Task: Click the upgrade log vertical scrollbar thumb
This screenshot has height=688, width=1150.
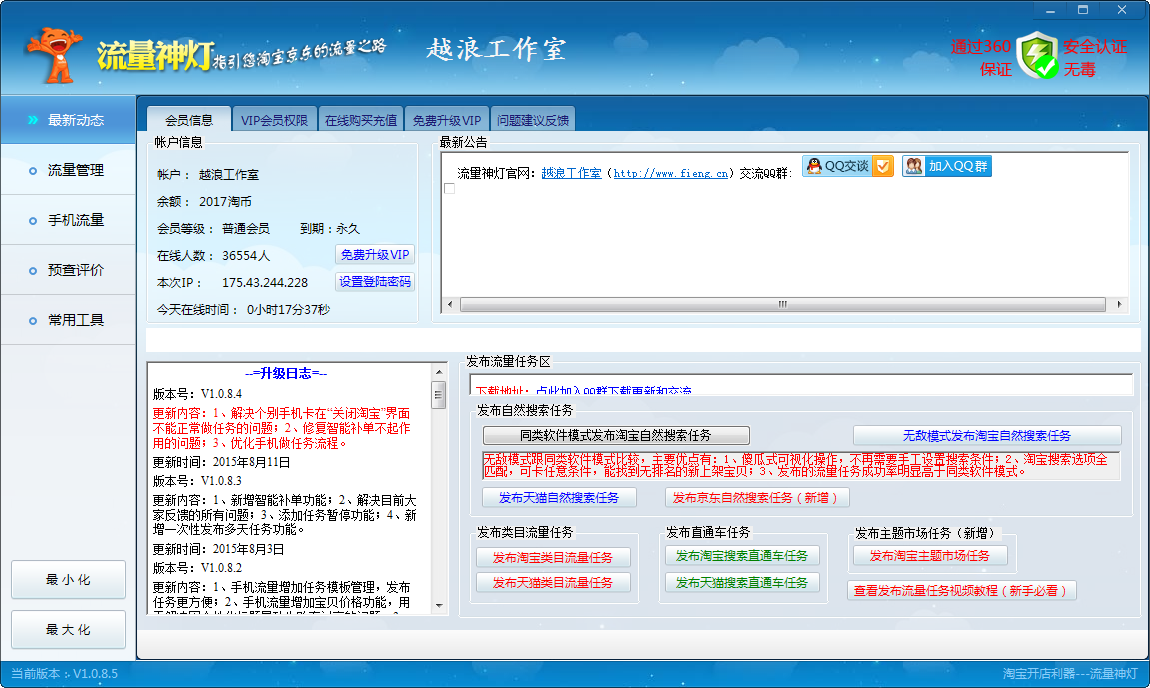Action: pos(439,395)
